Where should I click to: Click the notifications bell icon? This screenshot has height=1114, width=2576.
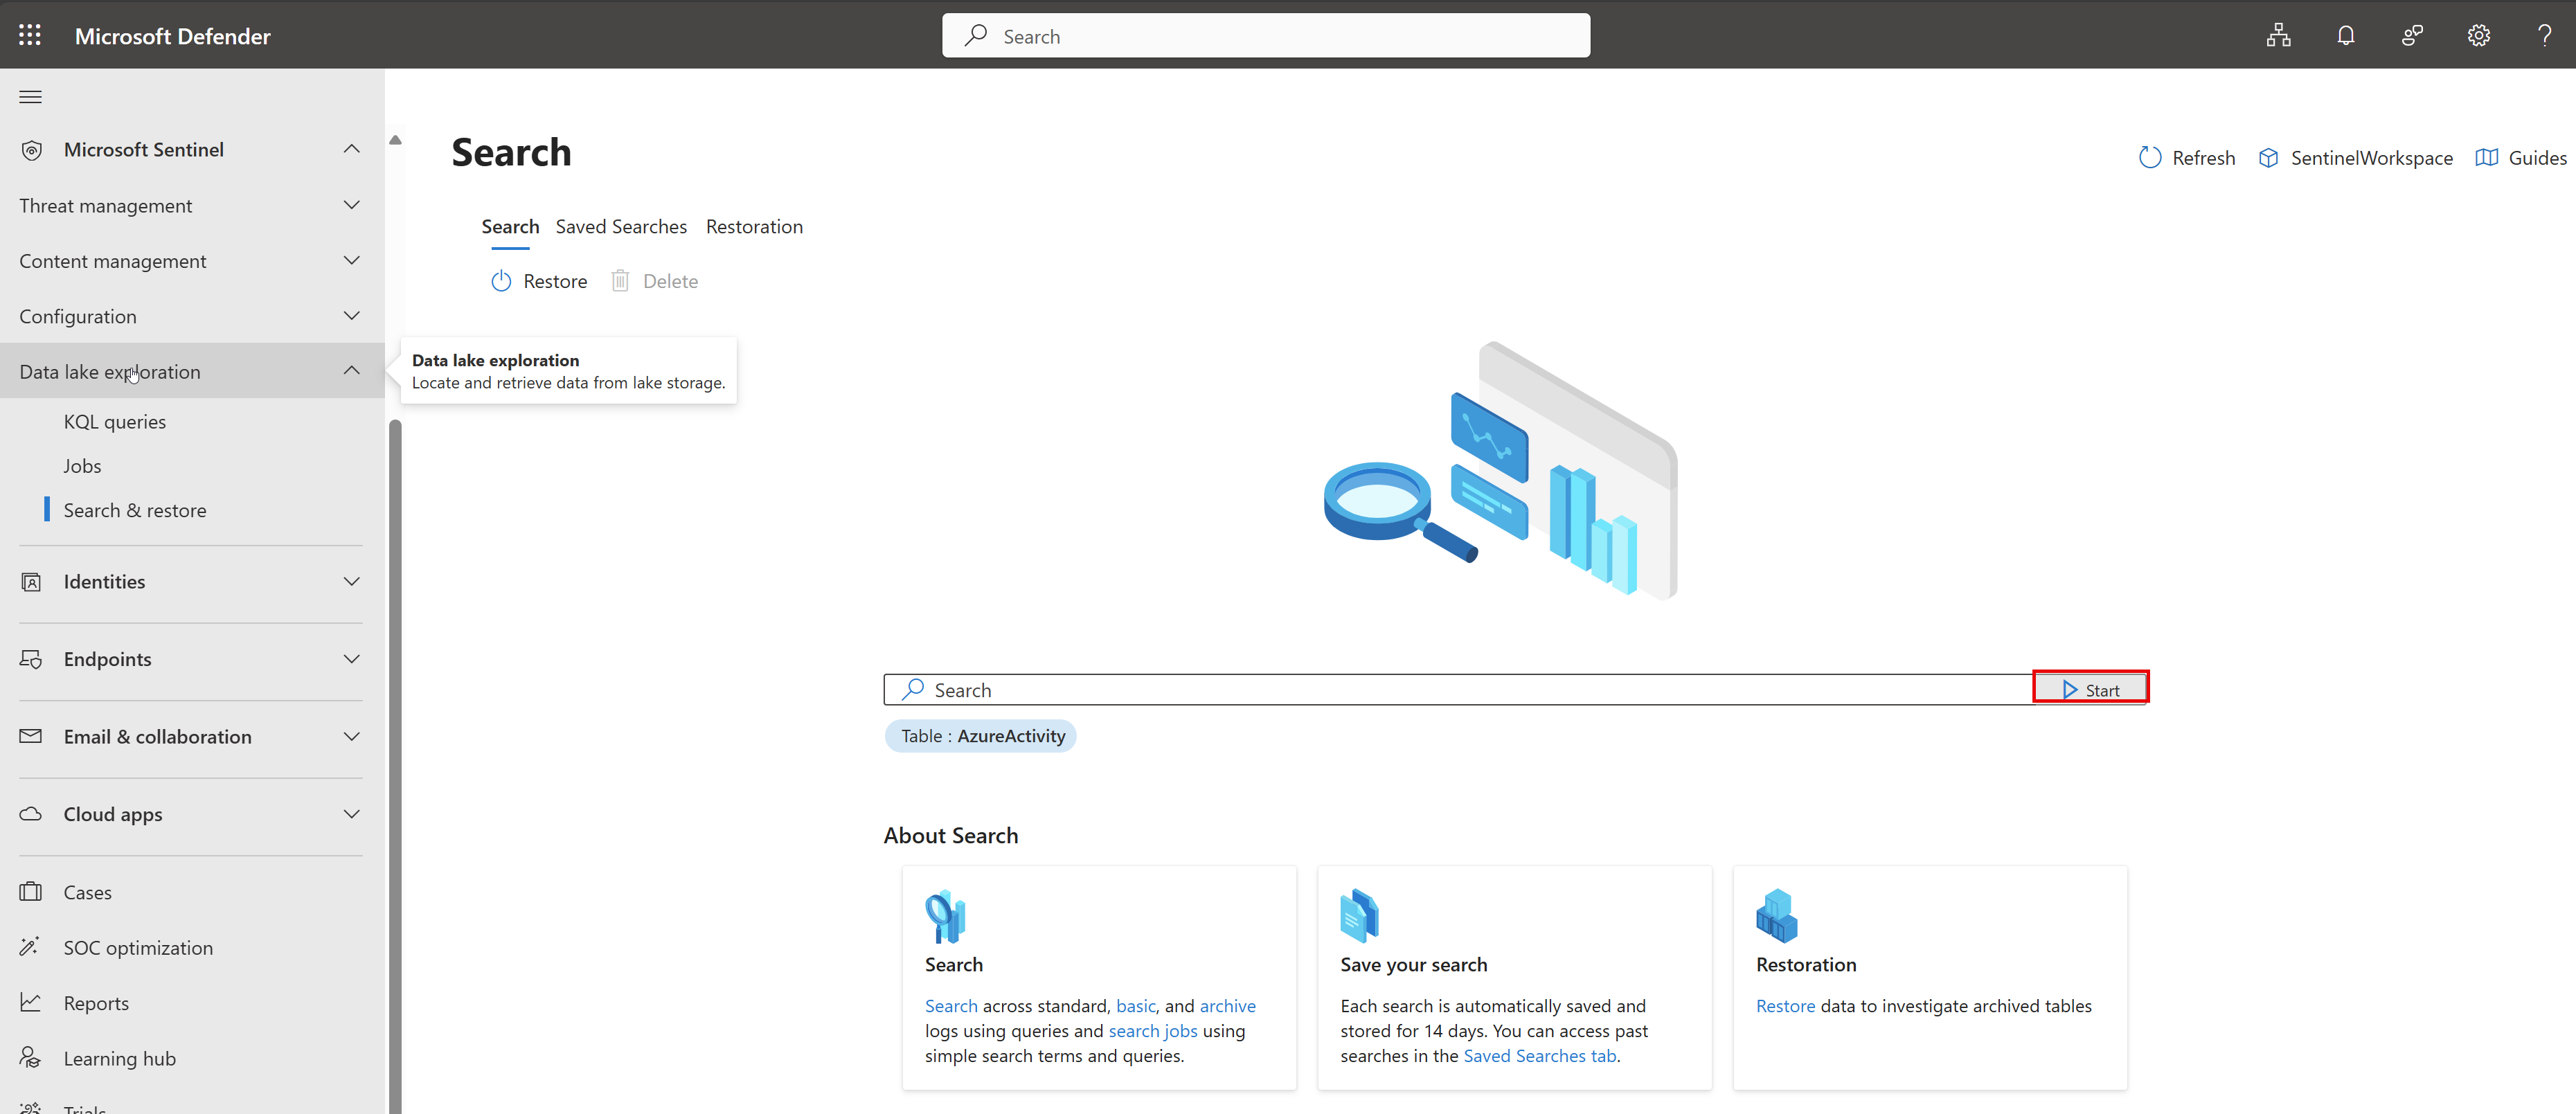tap(2345, 35)
